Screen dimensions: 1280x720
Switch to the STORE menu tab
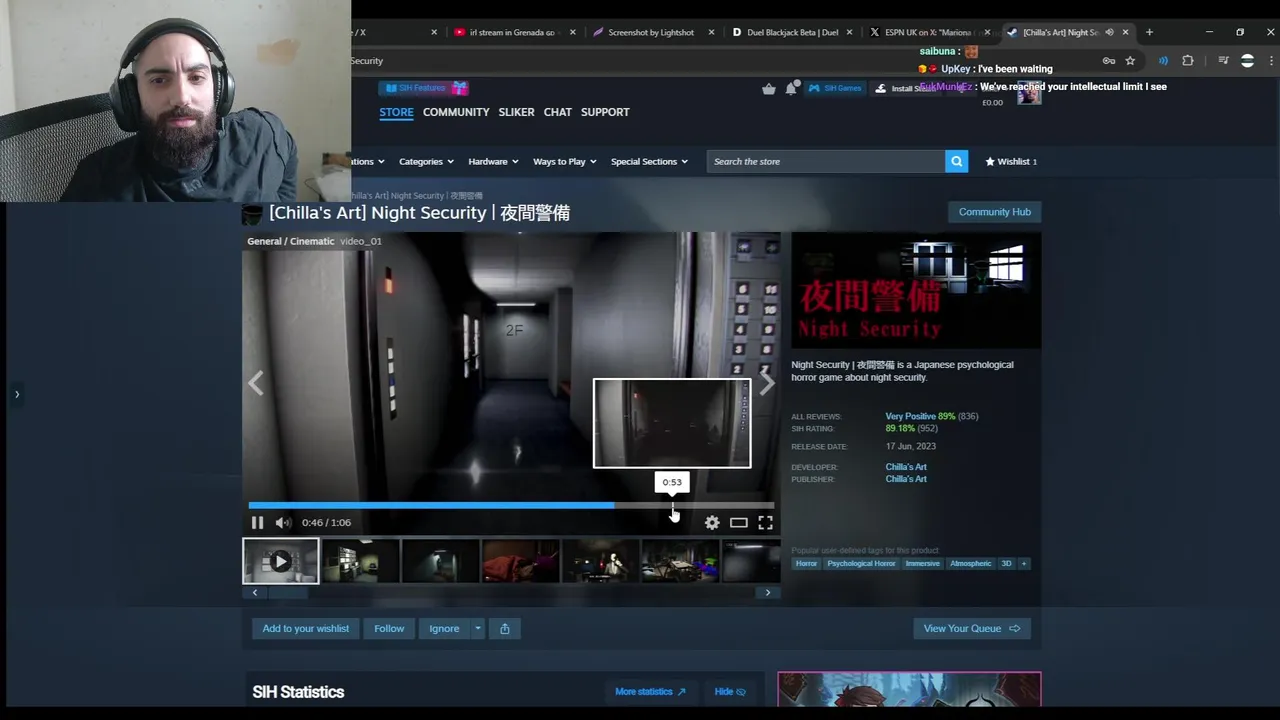point(396,112)
